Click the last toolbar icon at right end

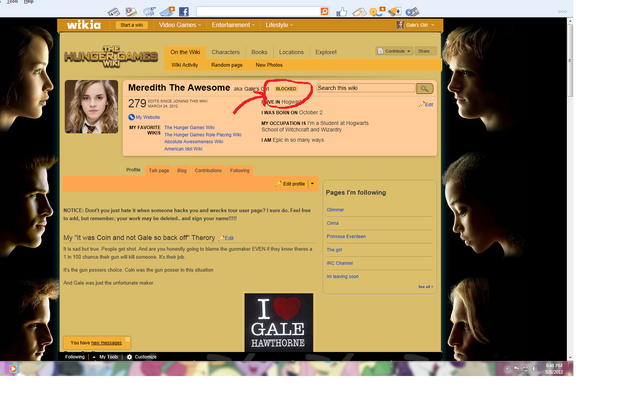pyautogui.click(x=412, y=12)
